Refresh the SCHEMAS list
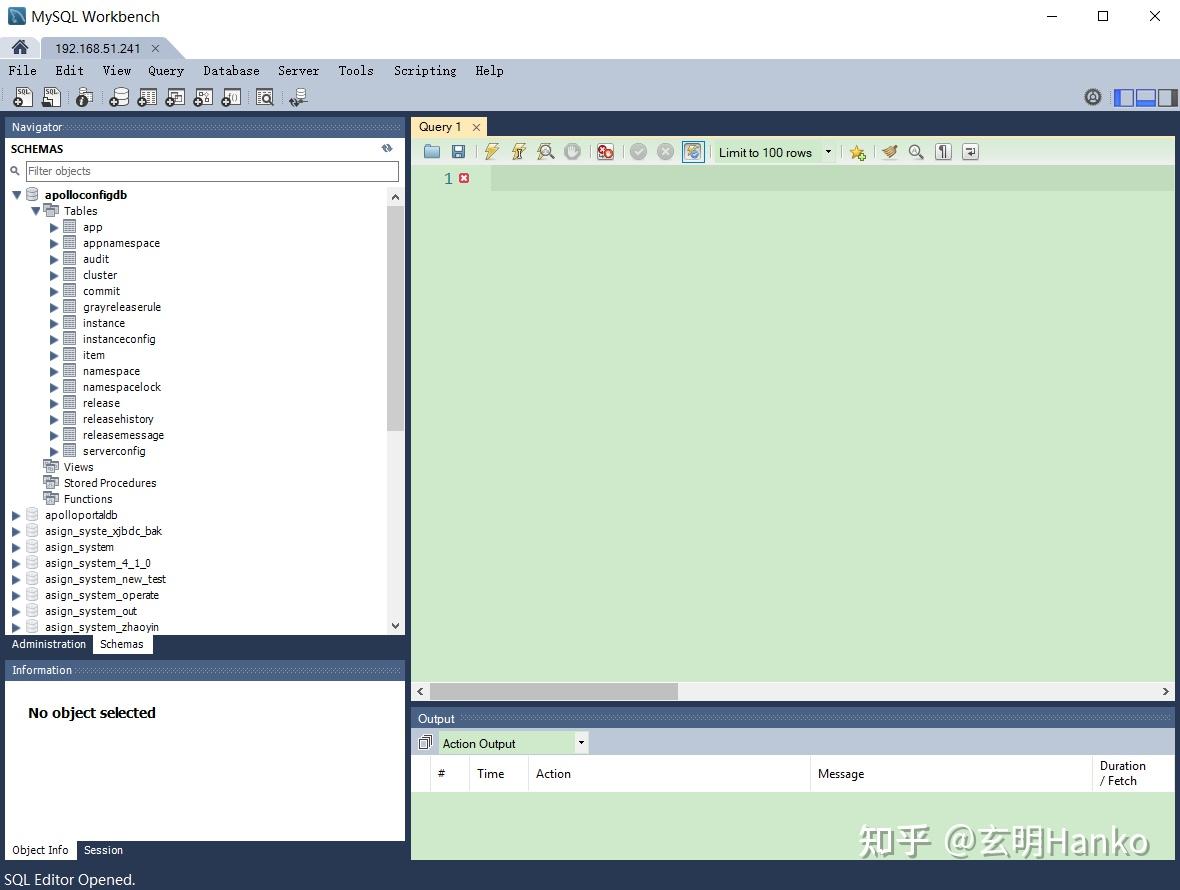Viewport: 1180px width, 890px height. pos(387,148)
